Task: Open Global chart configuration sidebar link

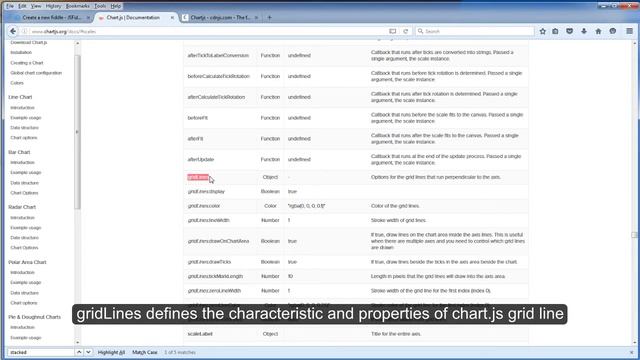Action: coord(36,73)
